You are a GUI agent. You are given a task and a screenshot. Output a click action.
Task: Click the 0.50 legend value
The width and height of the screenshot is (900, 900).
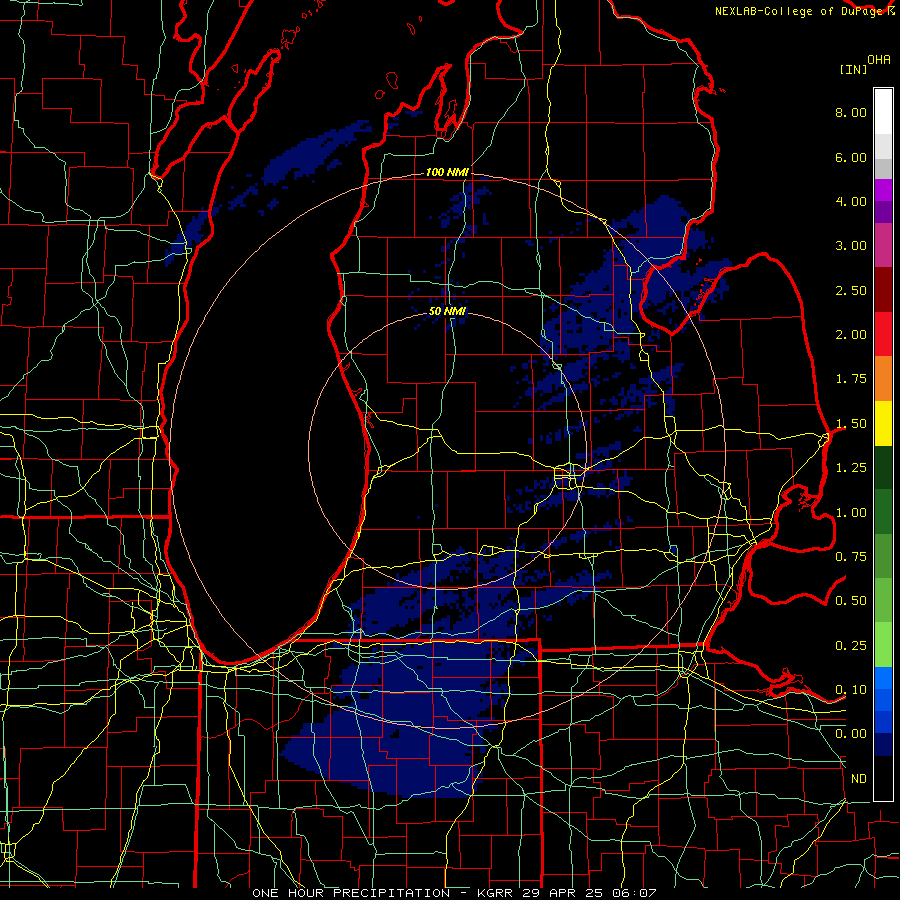851,601
